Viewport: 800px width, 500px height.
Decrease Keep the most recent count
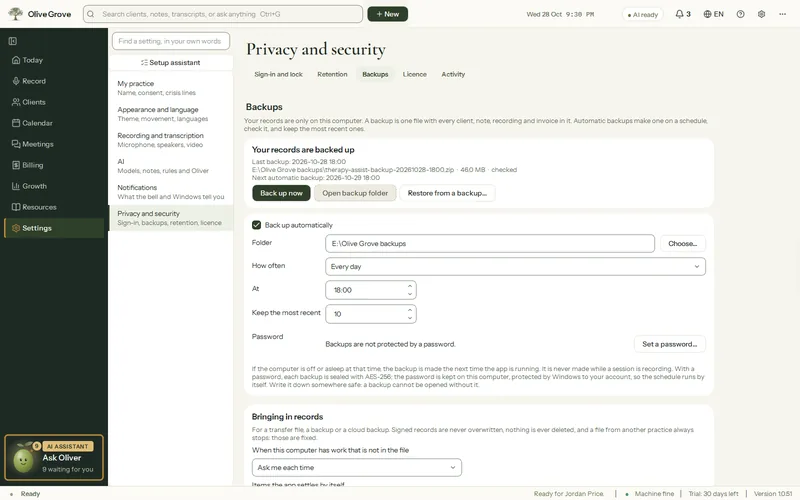pyautogui.click(x=410, y=318)
